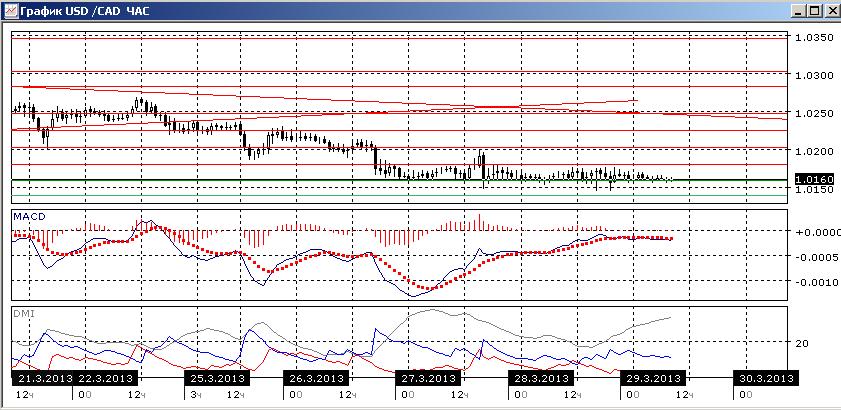Click the 21.3.2013 date marker
The height and width of the screenshot is (410, 841).
(x=44, y=378)
